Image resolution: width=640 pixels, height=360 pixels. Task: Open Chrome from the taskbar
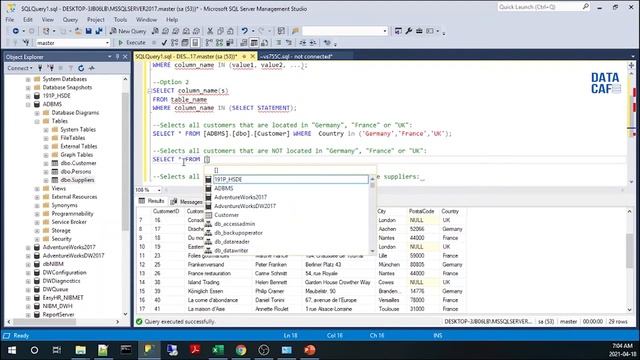[x=241, y=350]
